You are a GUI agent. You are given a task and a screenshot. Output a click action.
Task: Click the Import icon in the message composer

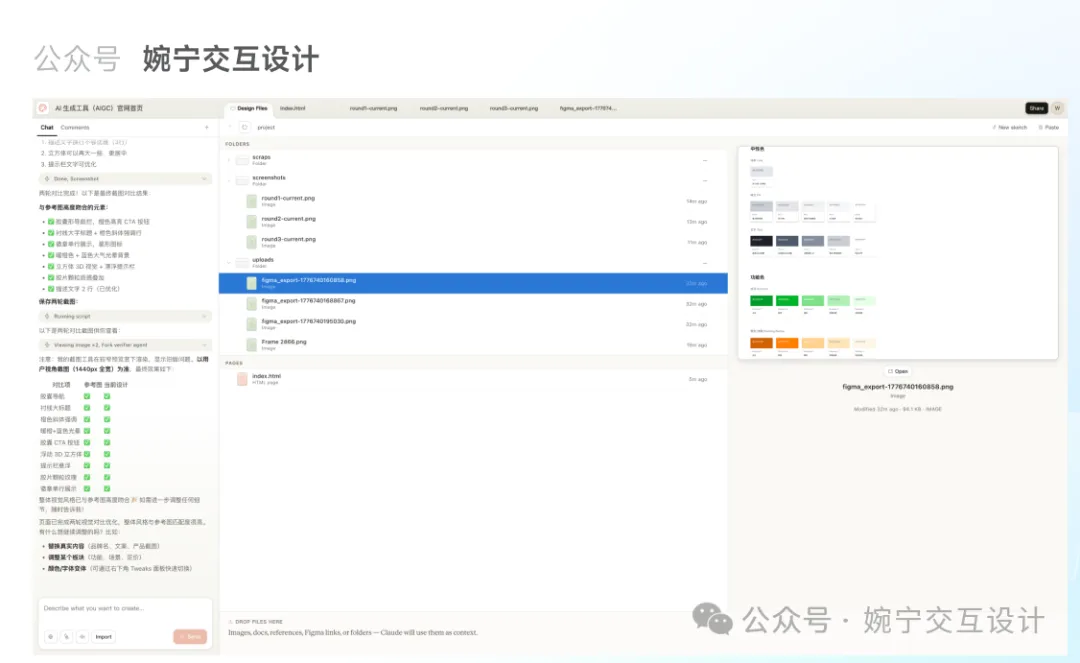click(x=102, y=637)
